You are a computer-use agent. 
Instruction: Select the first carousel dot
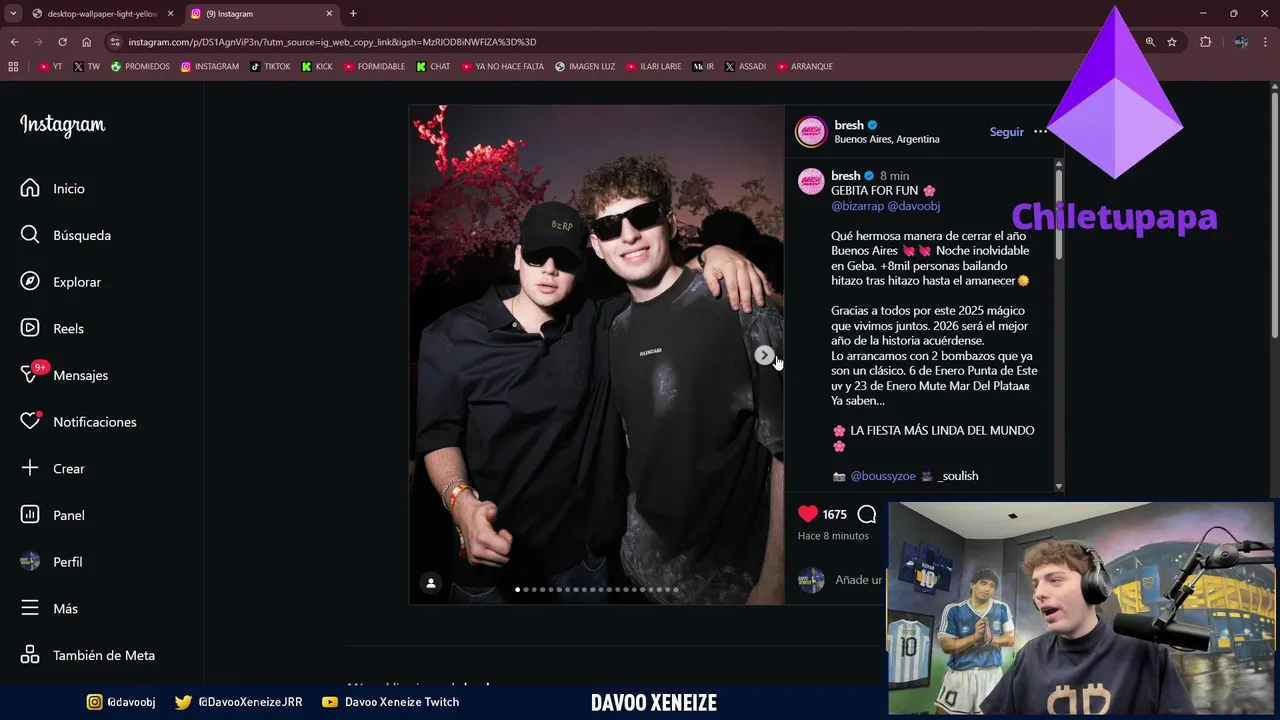tap(517, 589)
